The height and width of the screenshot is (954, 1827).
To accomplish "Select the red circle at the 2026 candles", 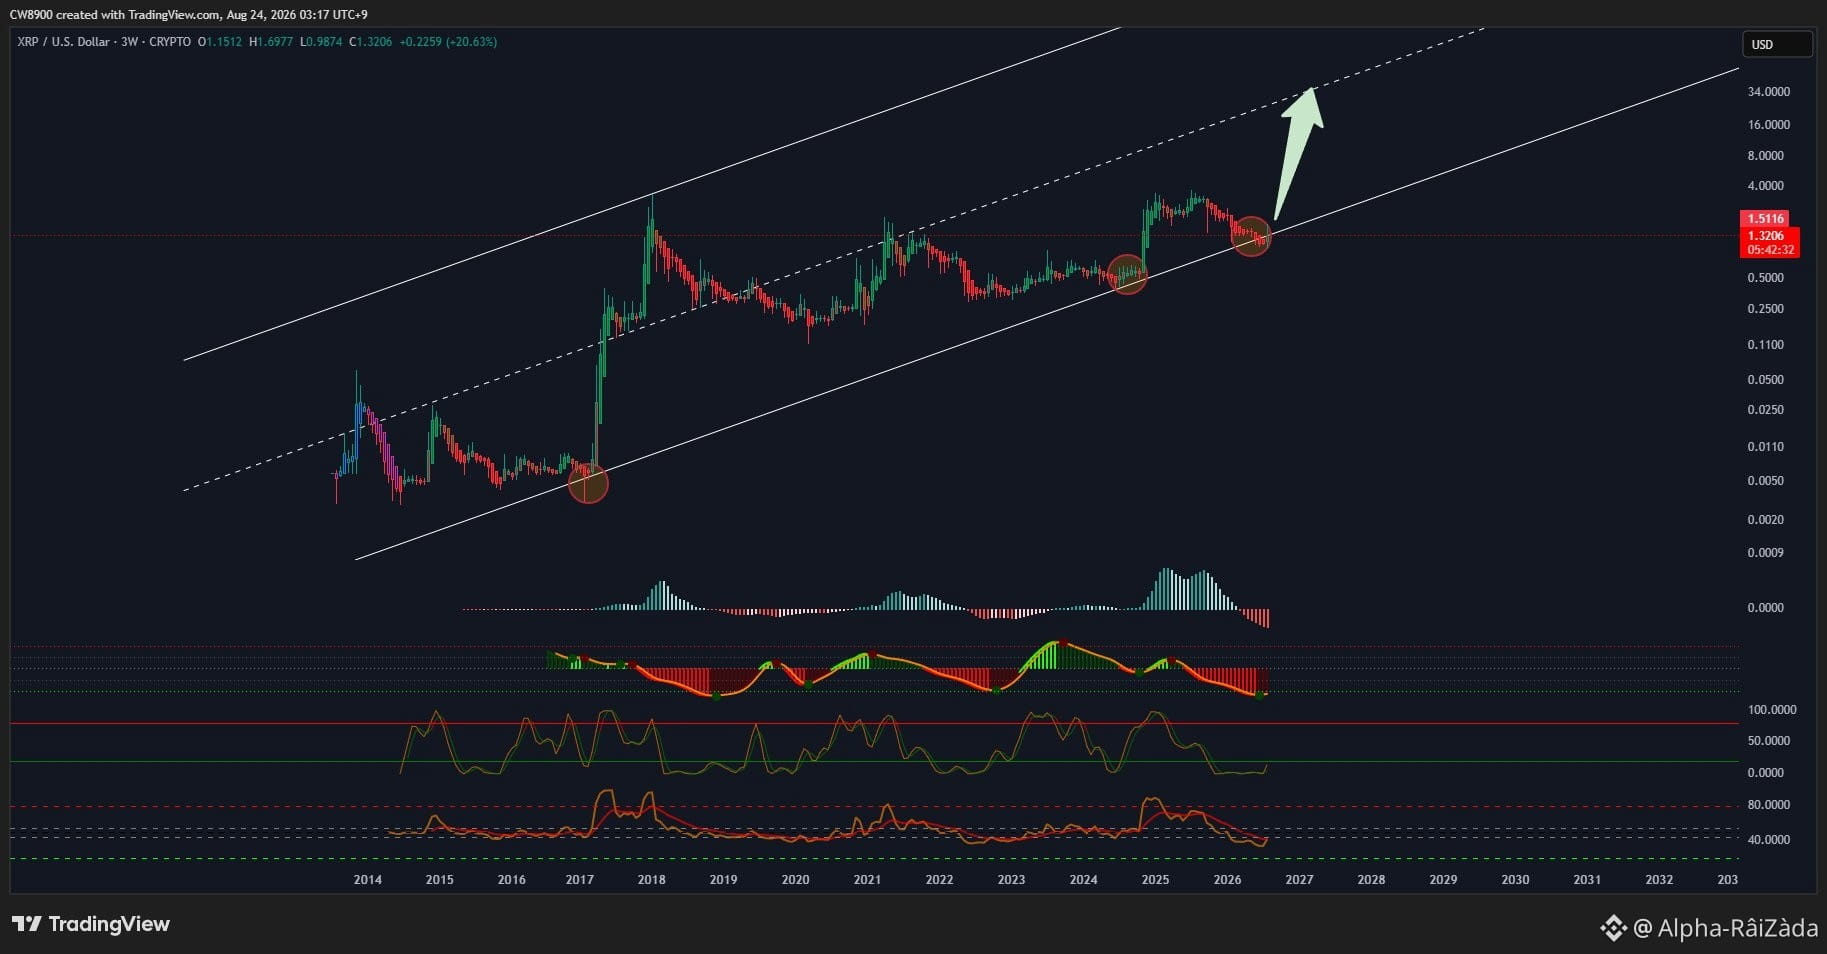I will 1252,236.
